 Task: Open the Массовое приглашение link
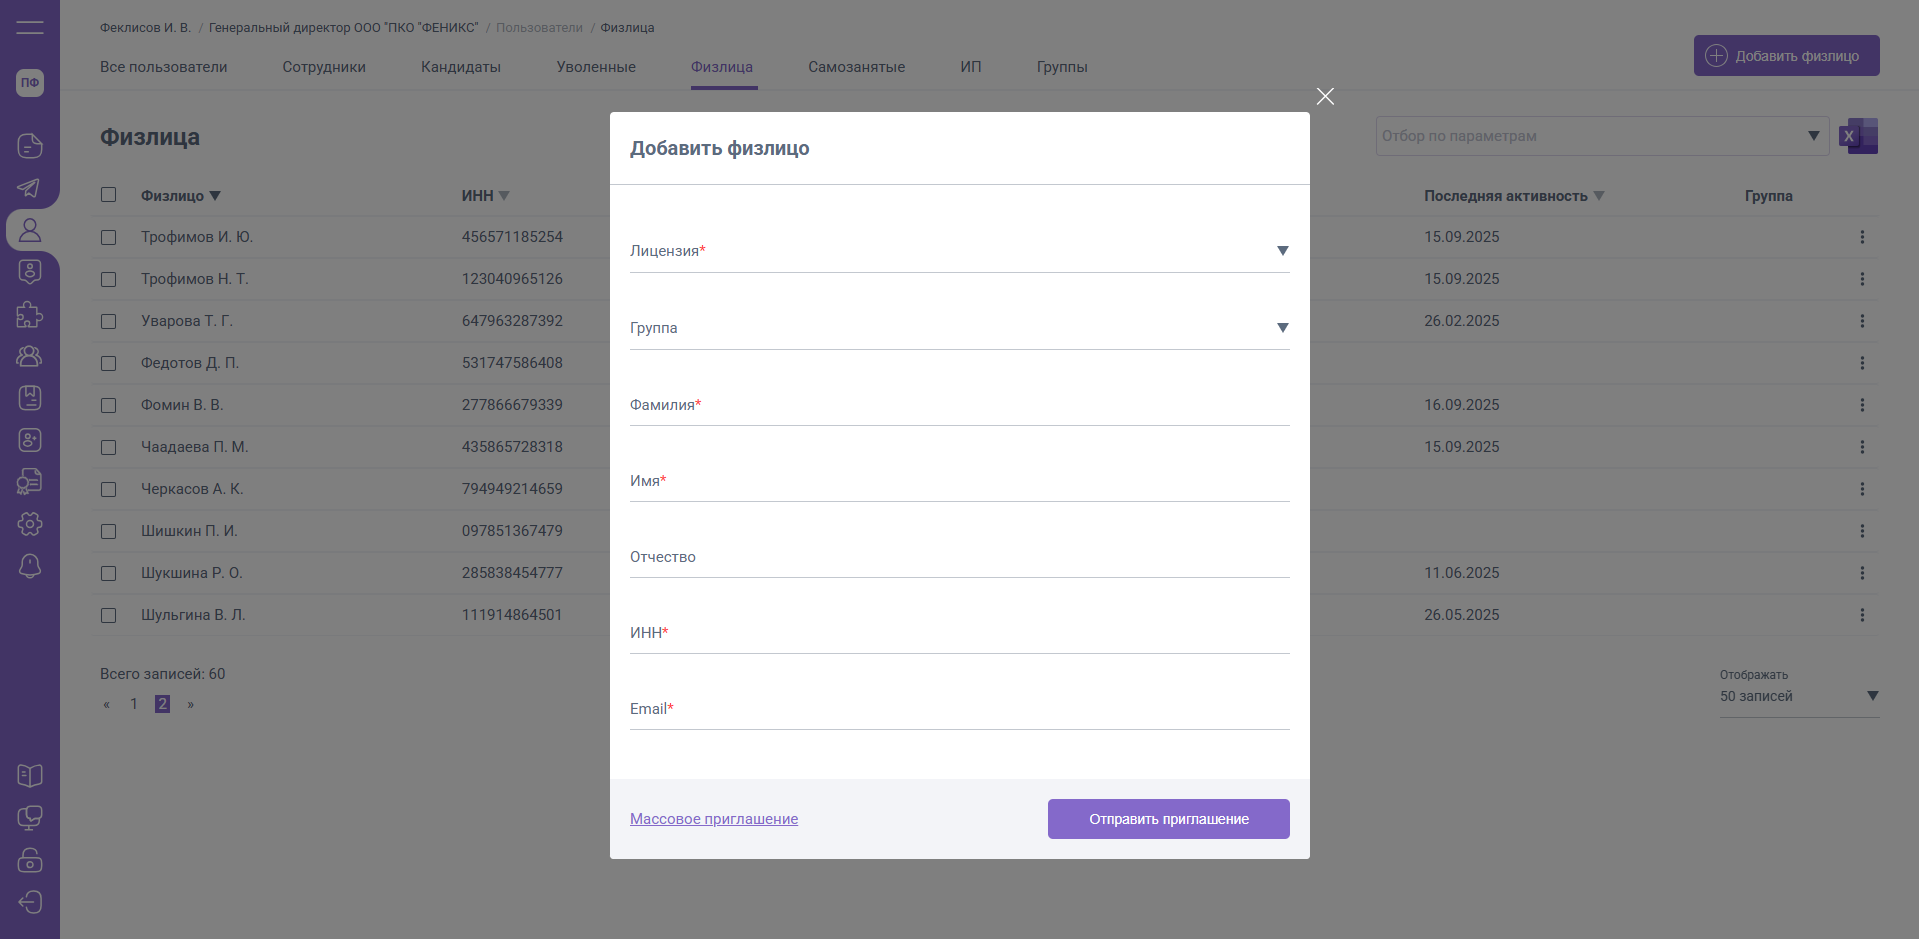[714, 819]
